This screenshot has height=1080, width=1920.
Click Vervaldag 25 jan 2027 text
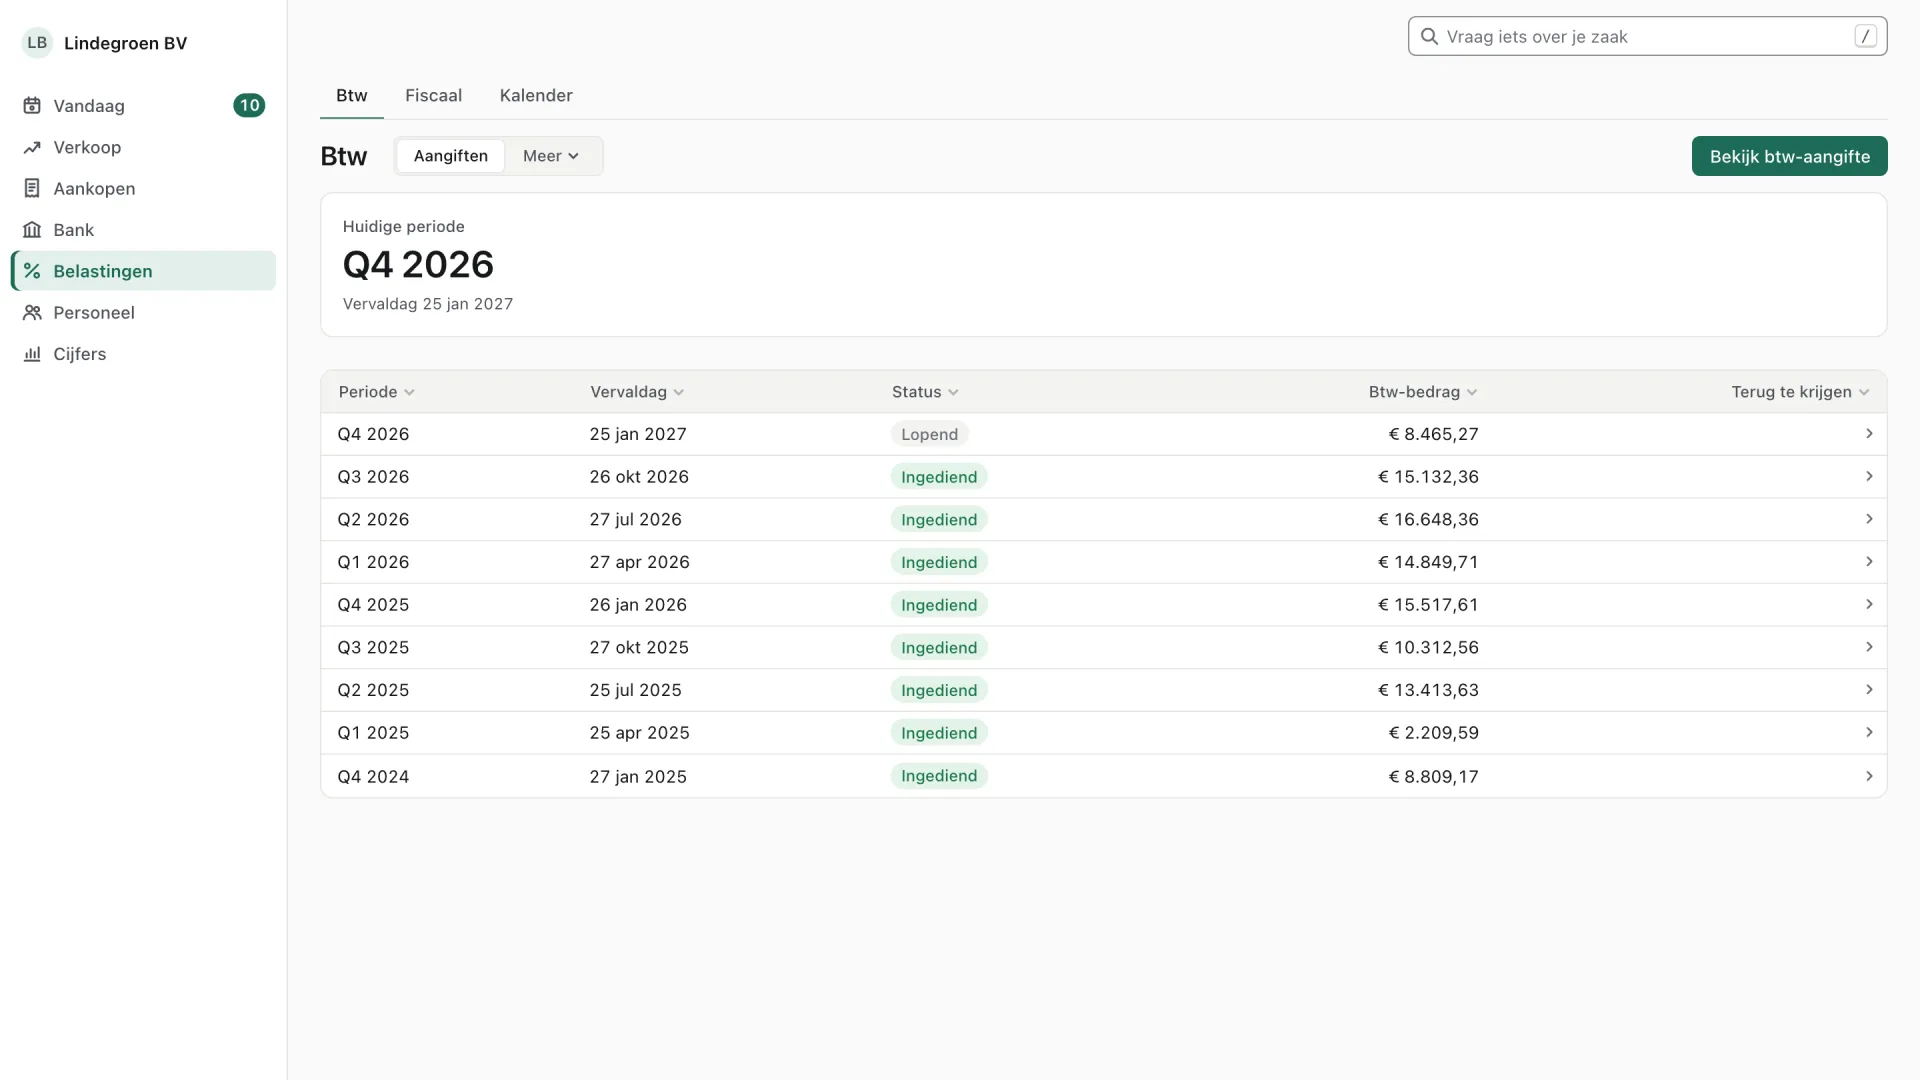tap(428, 304)
